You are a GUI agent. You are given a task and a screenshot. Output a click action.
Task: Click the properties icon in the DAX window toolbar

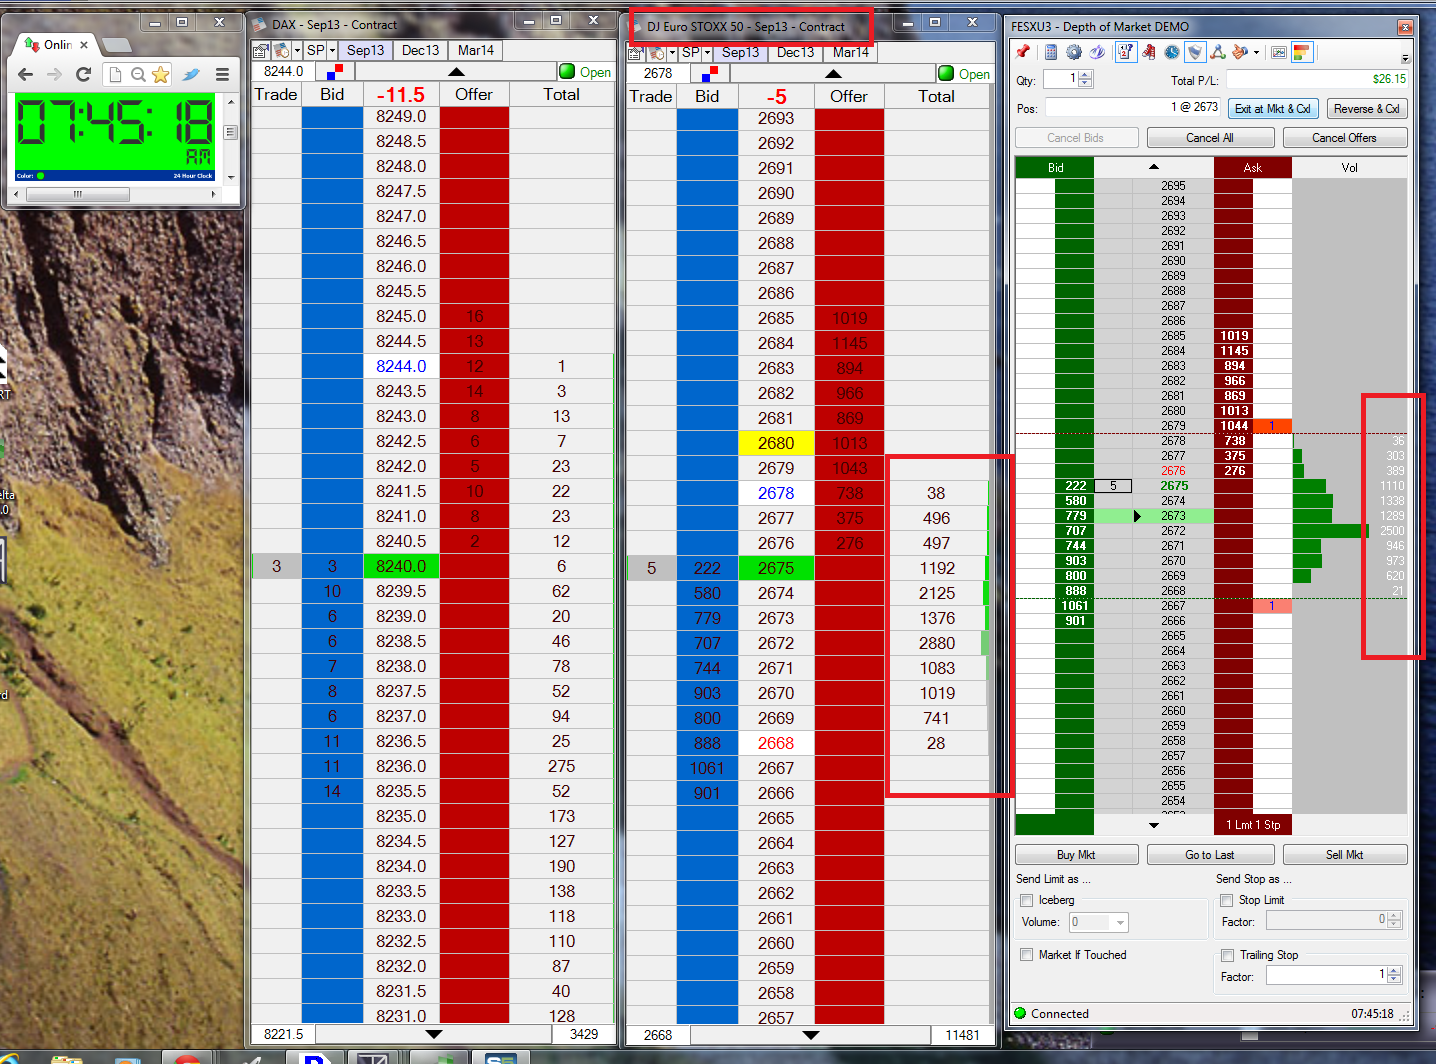261,50
